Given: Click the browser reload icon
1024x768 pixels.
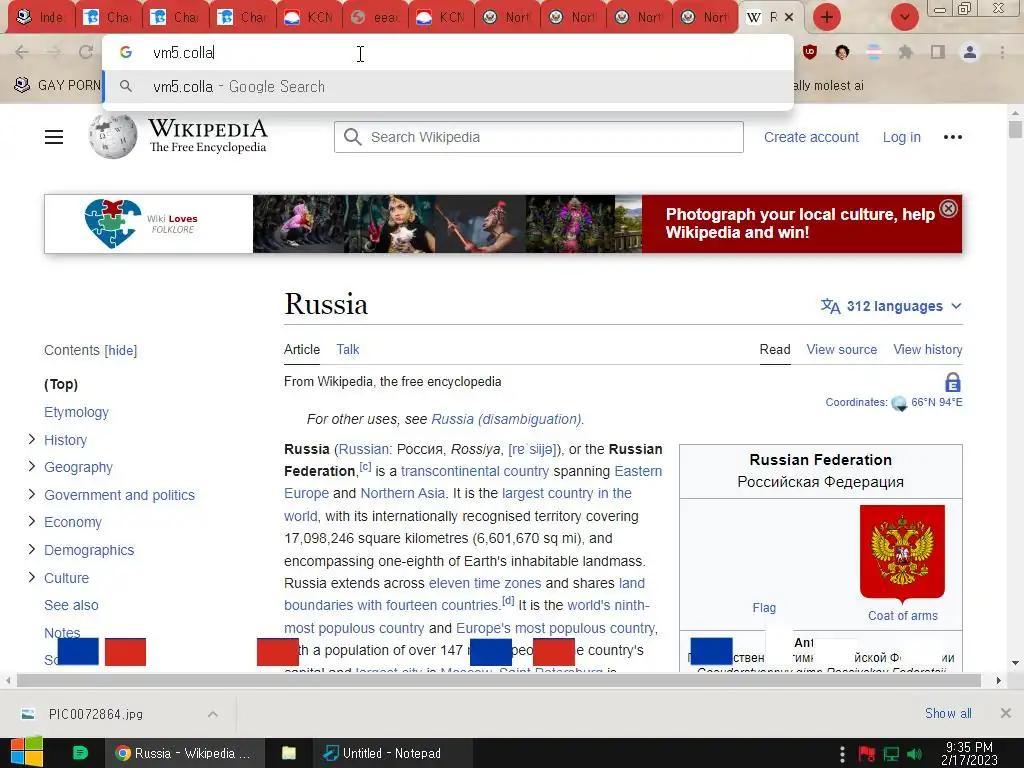Looking at the screenshot, I should click(86, 52).
